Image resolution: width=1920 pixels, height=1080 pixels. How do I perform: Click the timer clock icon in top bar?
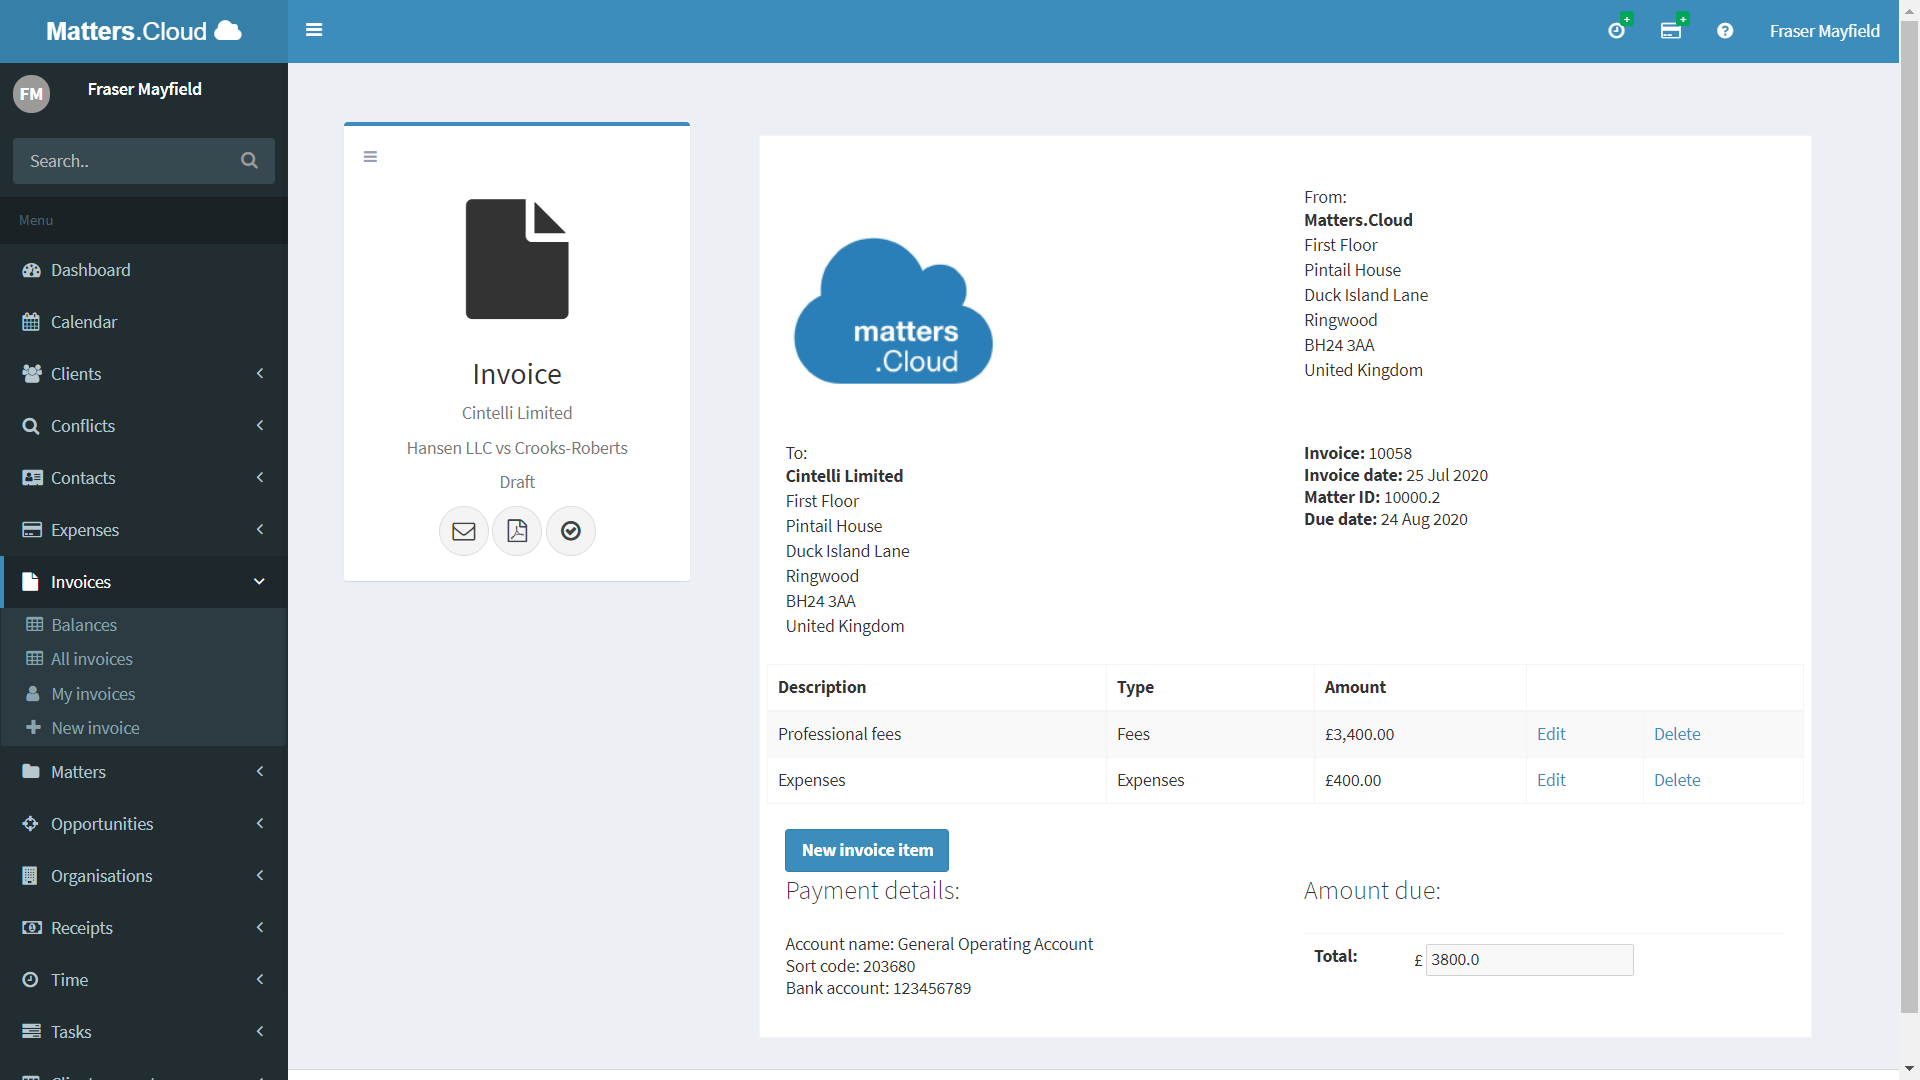1617,30
